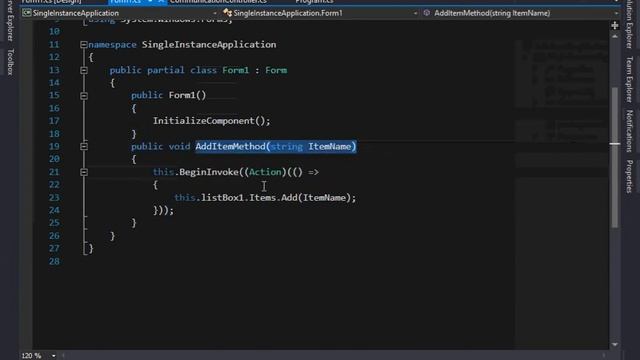The image size is (640, 360).
Task: Collapse the Form1() constructor block
Action: [x=84, y=96]
